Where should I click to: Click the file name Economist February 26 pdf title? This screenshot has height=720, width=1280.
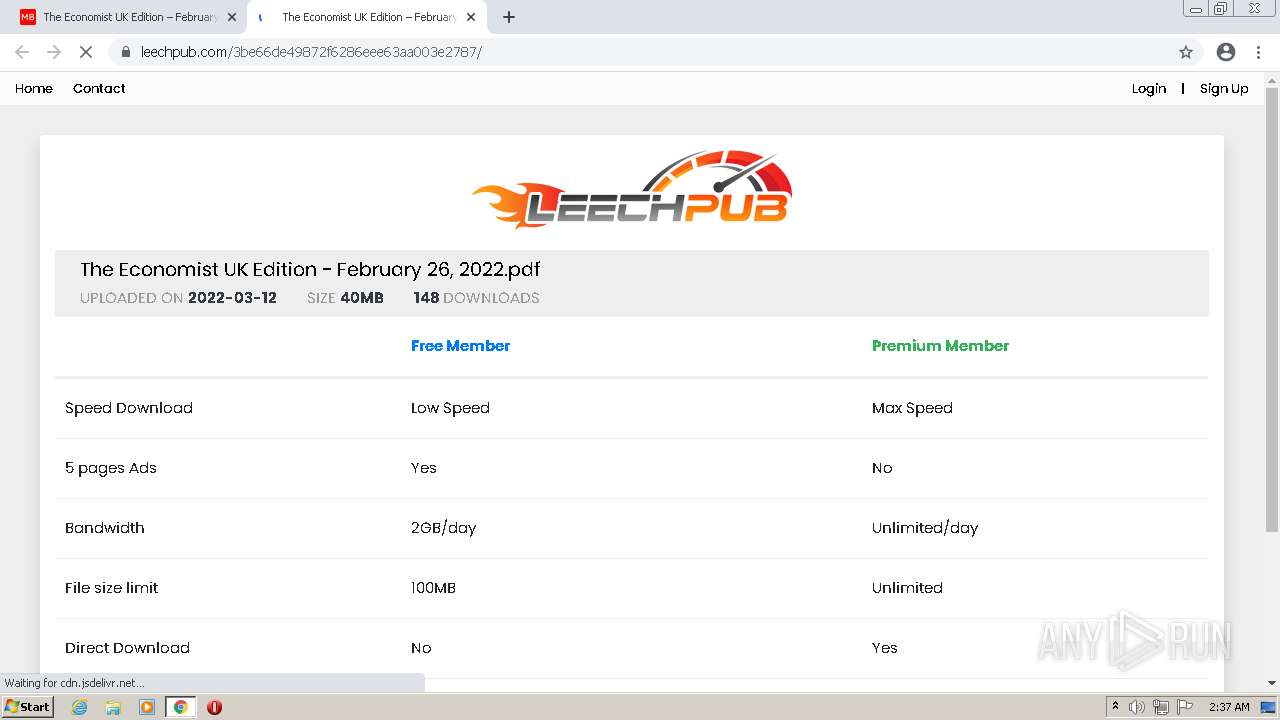click(310, 269)
